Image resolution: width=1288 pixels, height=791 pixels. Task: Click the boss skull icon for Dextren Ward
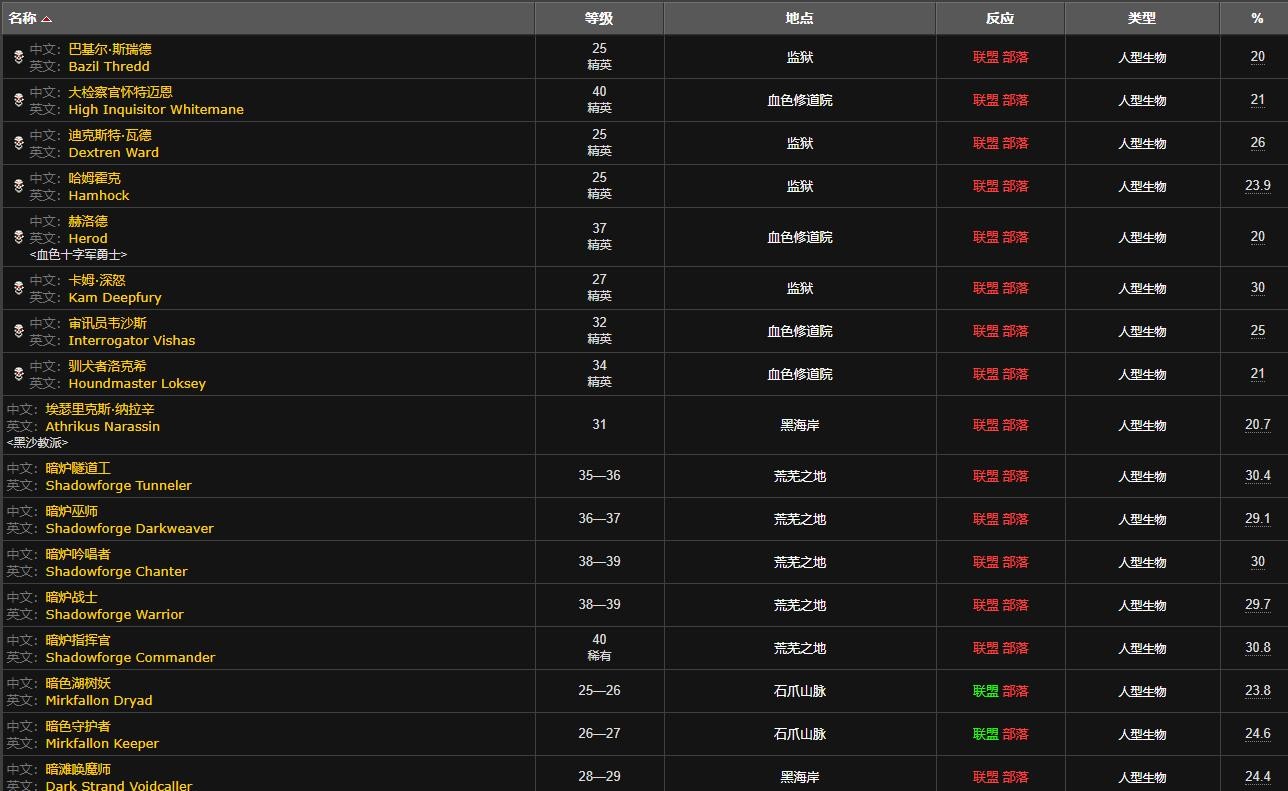18,143
